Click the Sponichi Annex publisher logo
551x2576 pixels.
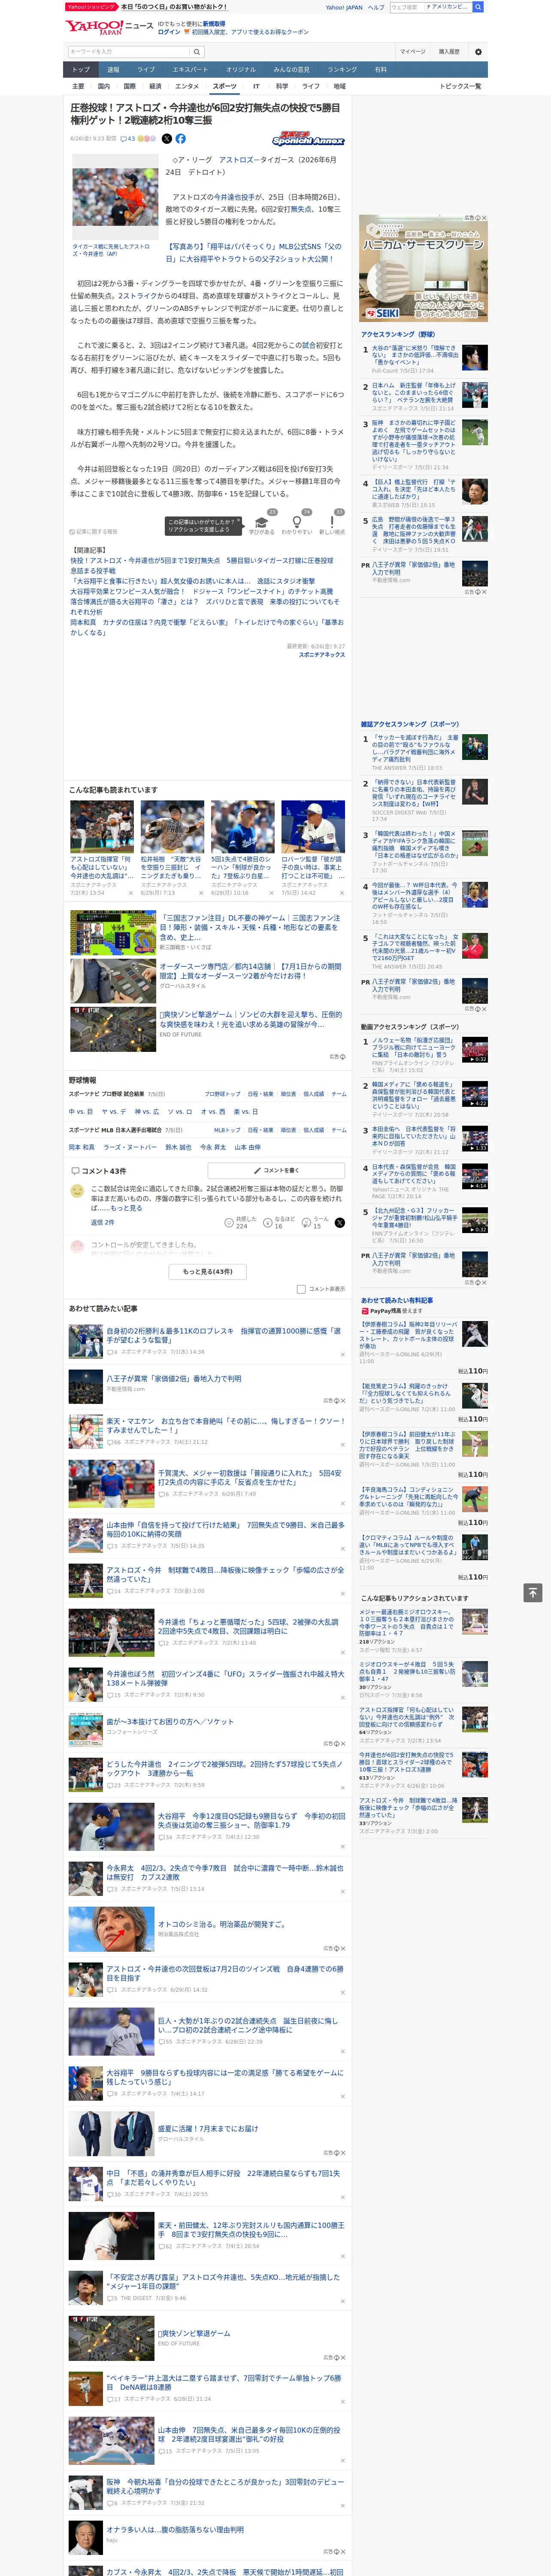(x=308, y=140)
